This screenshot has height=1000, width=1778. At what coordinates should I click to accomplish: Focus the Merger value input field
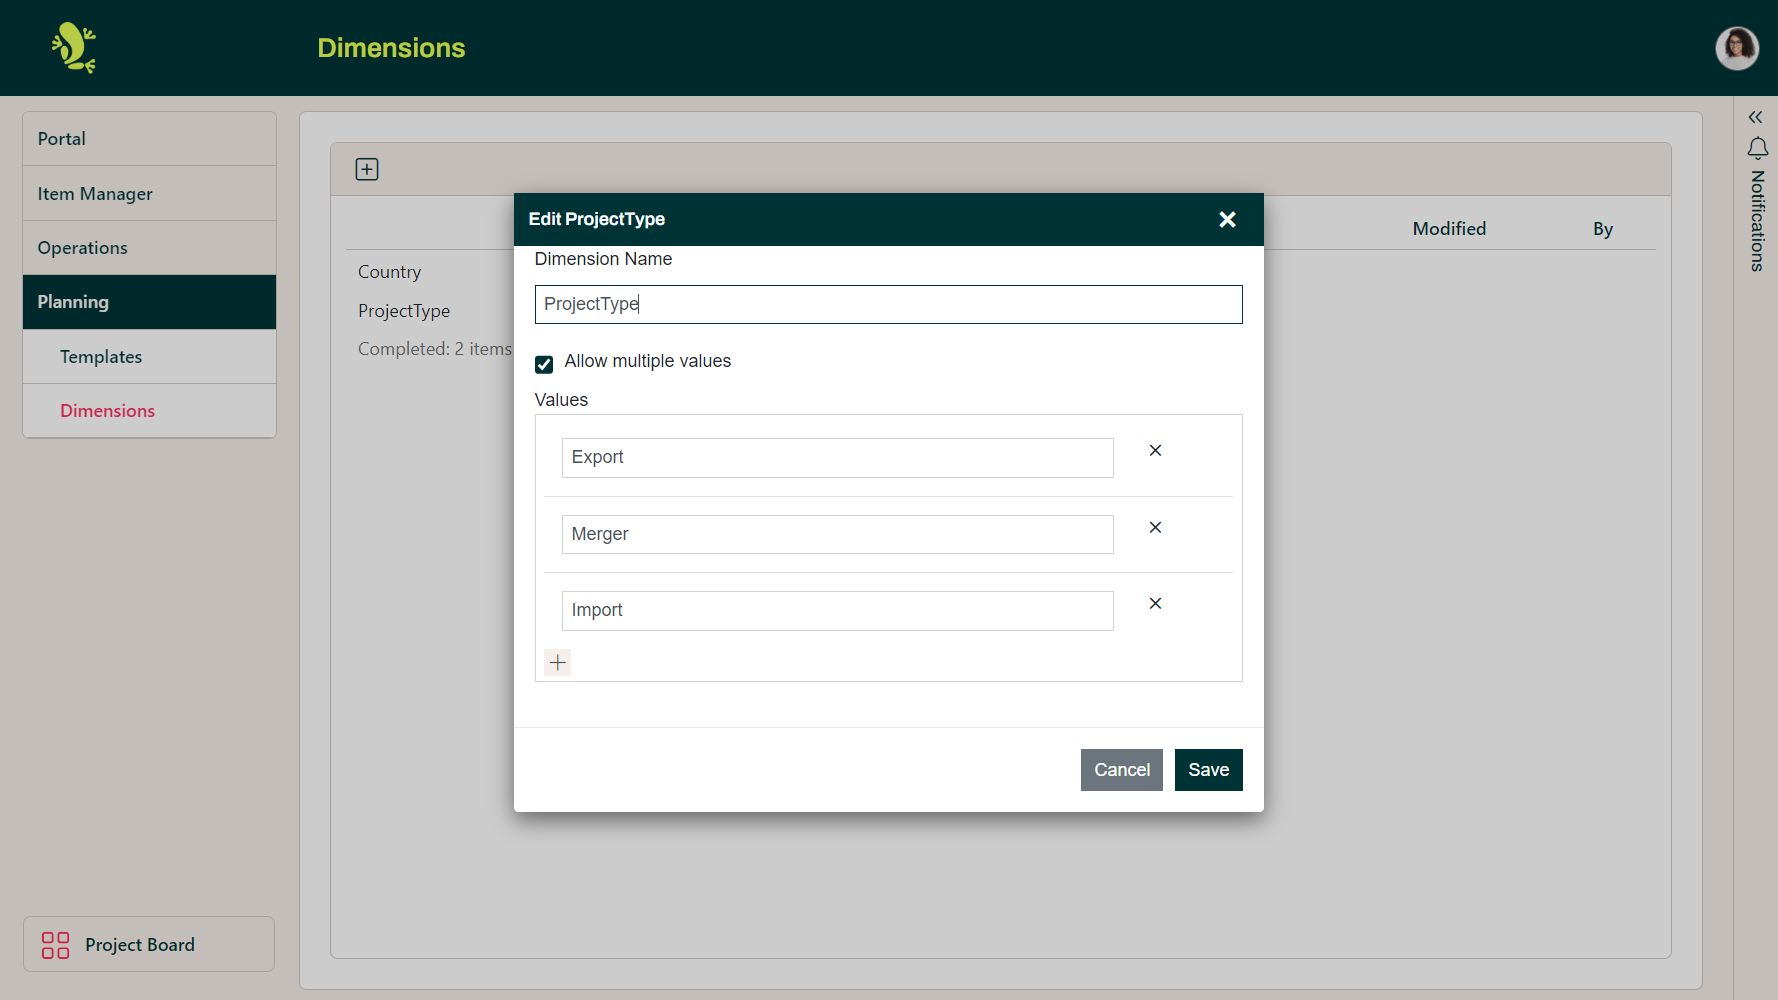(x=837, y=535)
